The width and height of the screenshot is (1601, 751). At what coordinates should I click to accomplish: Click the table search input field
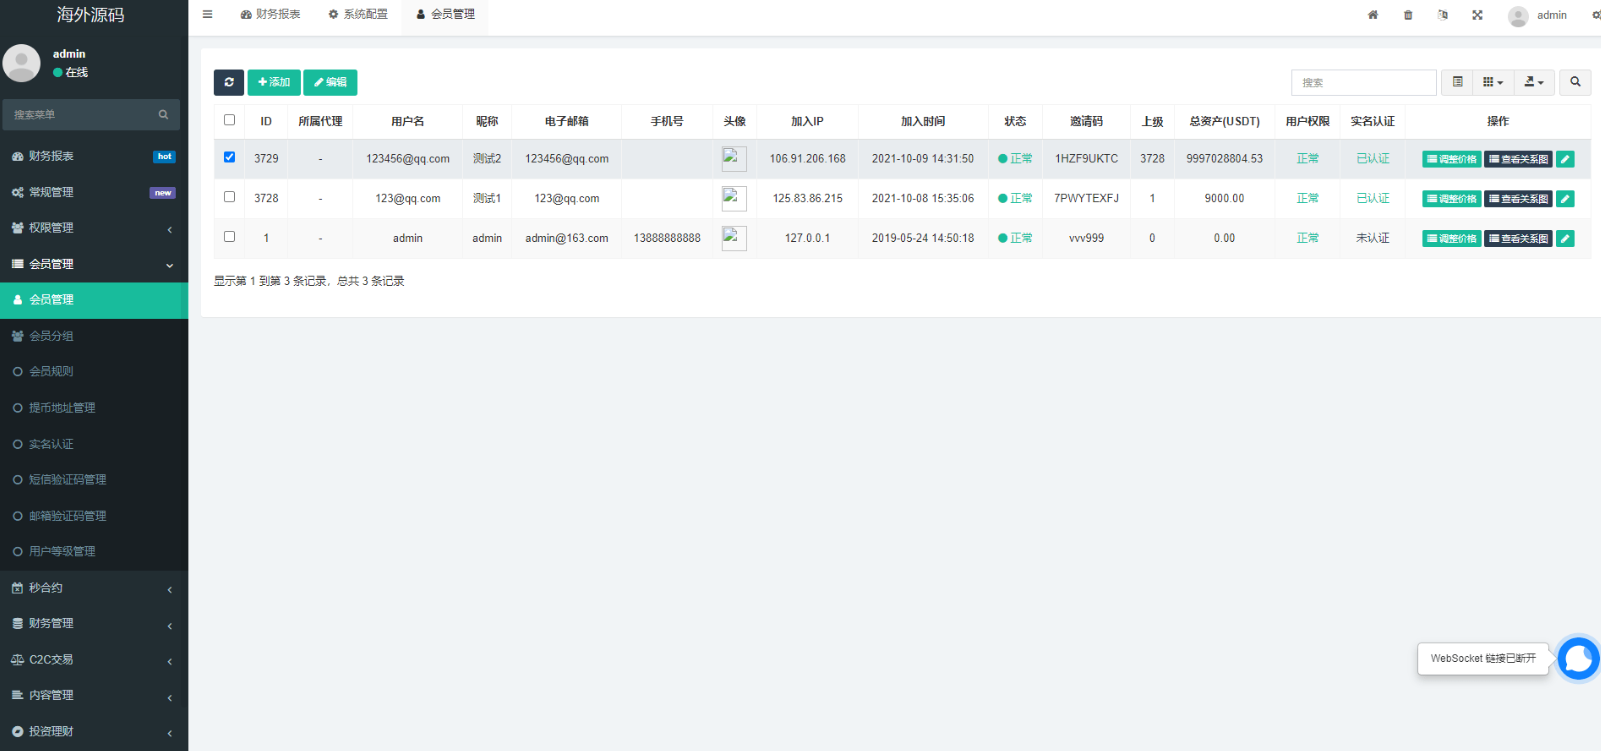(x=1363, y=82)
